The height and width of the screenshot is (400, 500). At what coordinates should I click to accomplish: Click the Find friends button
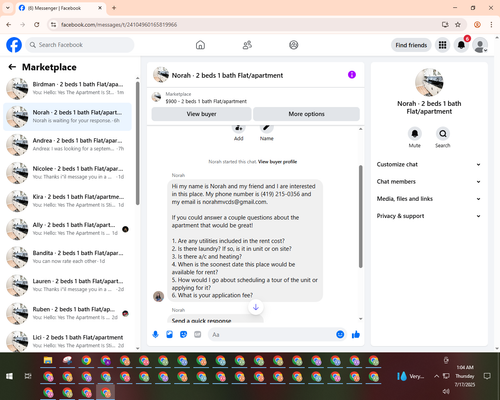click(411, 45)
